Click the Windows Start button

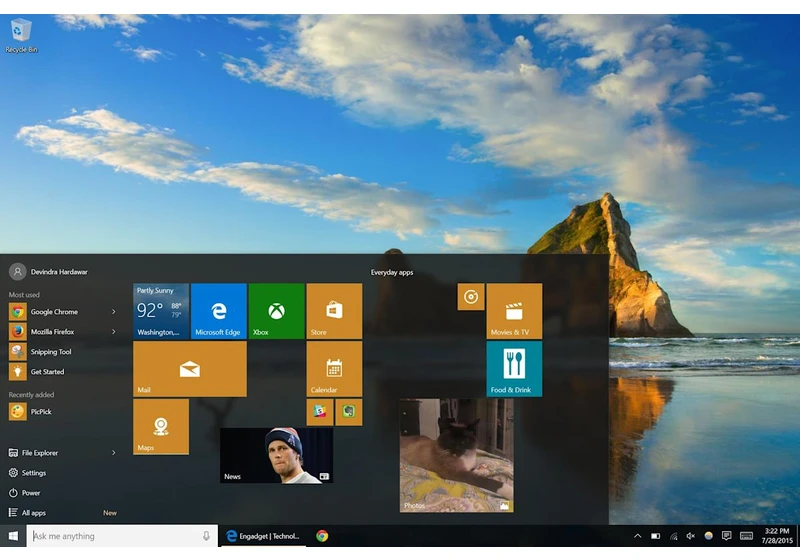pyautogui.click(x=13, y=536)
